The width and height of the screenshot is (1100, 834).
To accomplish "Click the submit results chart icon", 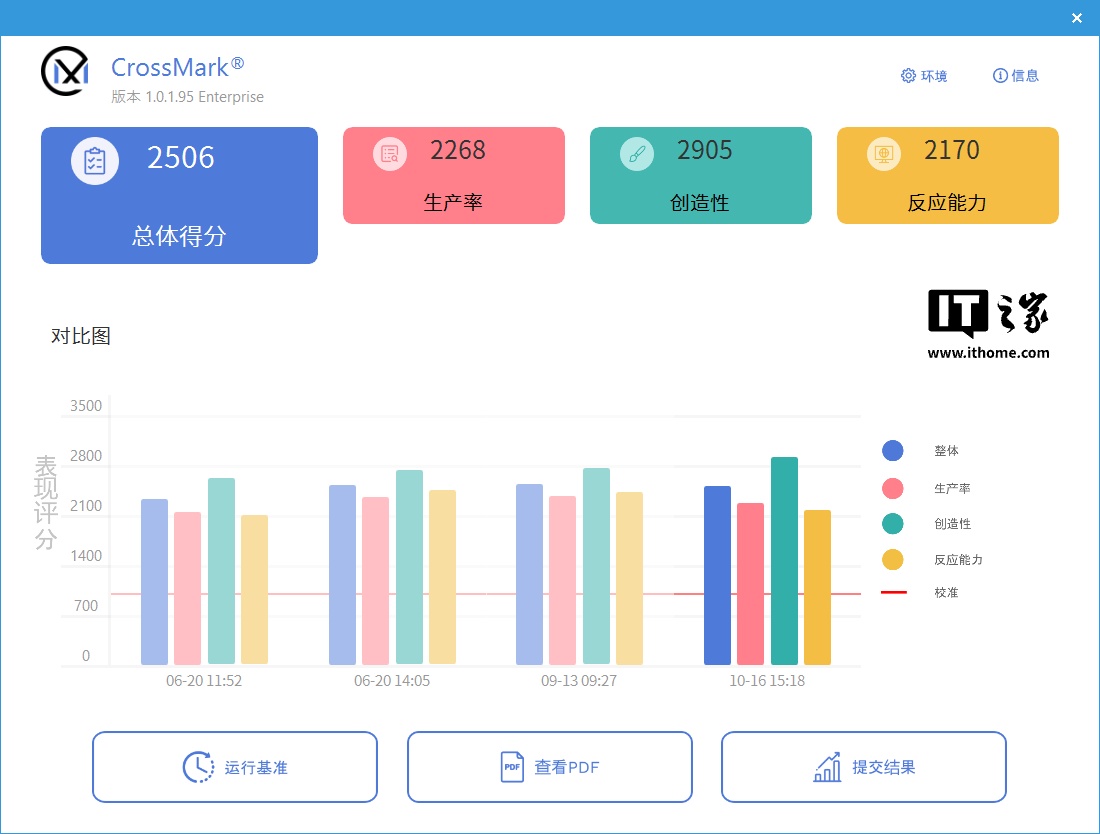I will (827, 767).
